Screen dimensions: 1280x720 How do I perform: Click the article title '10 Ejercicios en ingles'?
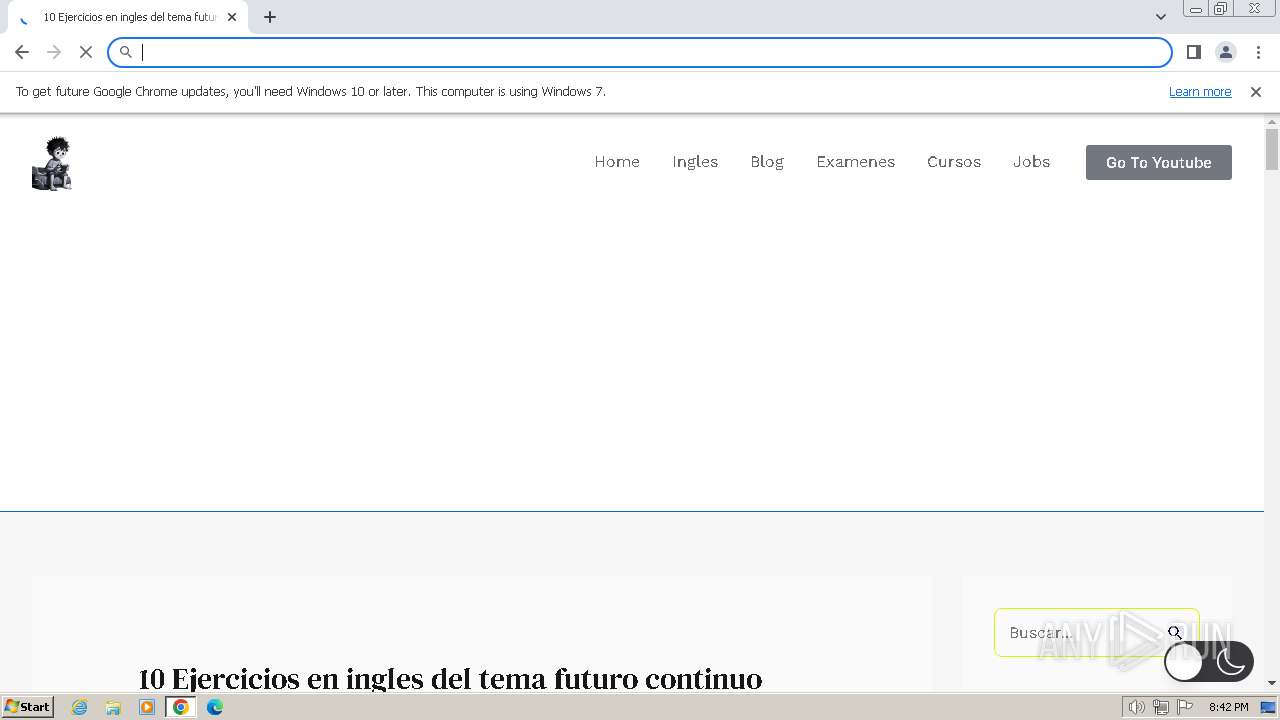click(450, 679)
